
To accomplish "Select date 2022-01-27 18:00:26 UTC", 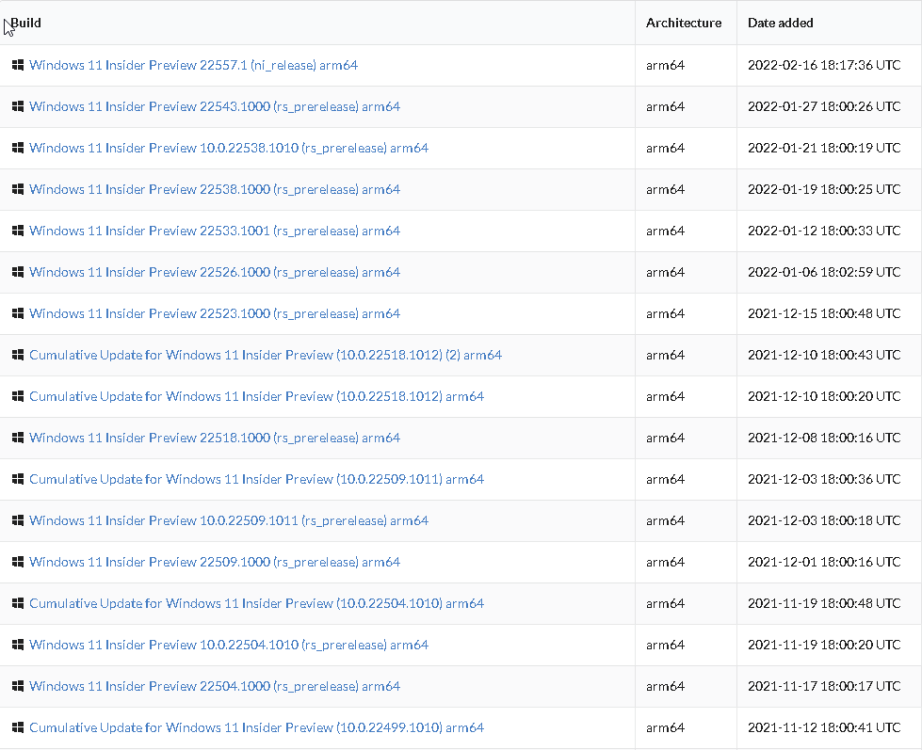I will (x=824, y=106).
